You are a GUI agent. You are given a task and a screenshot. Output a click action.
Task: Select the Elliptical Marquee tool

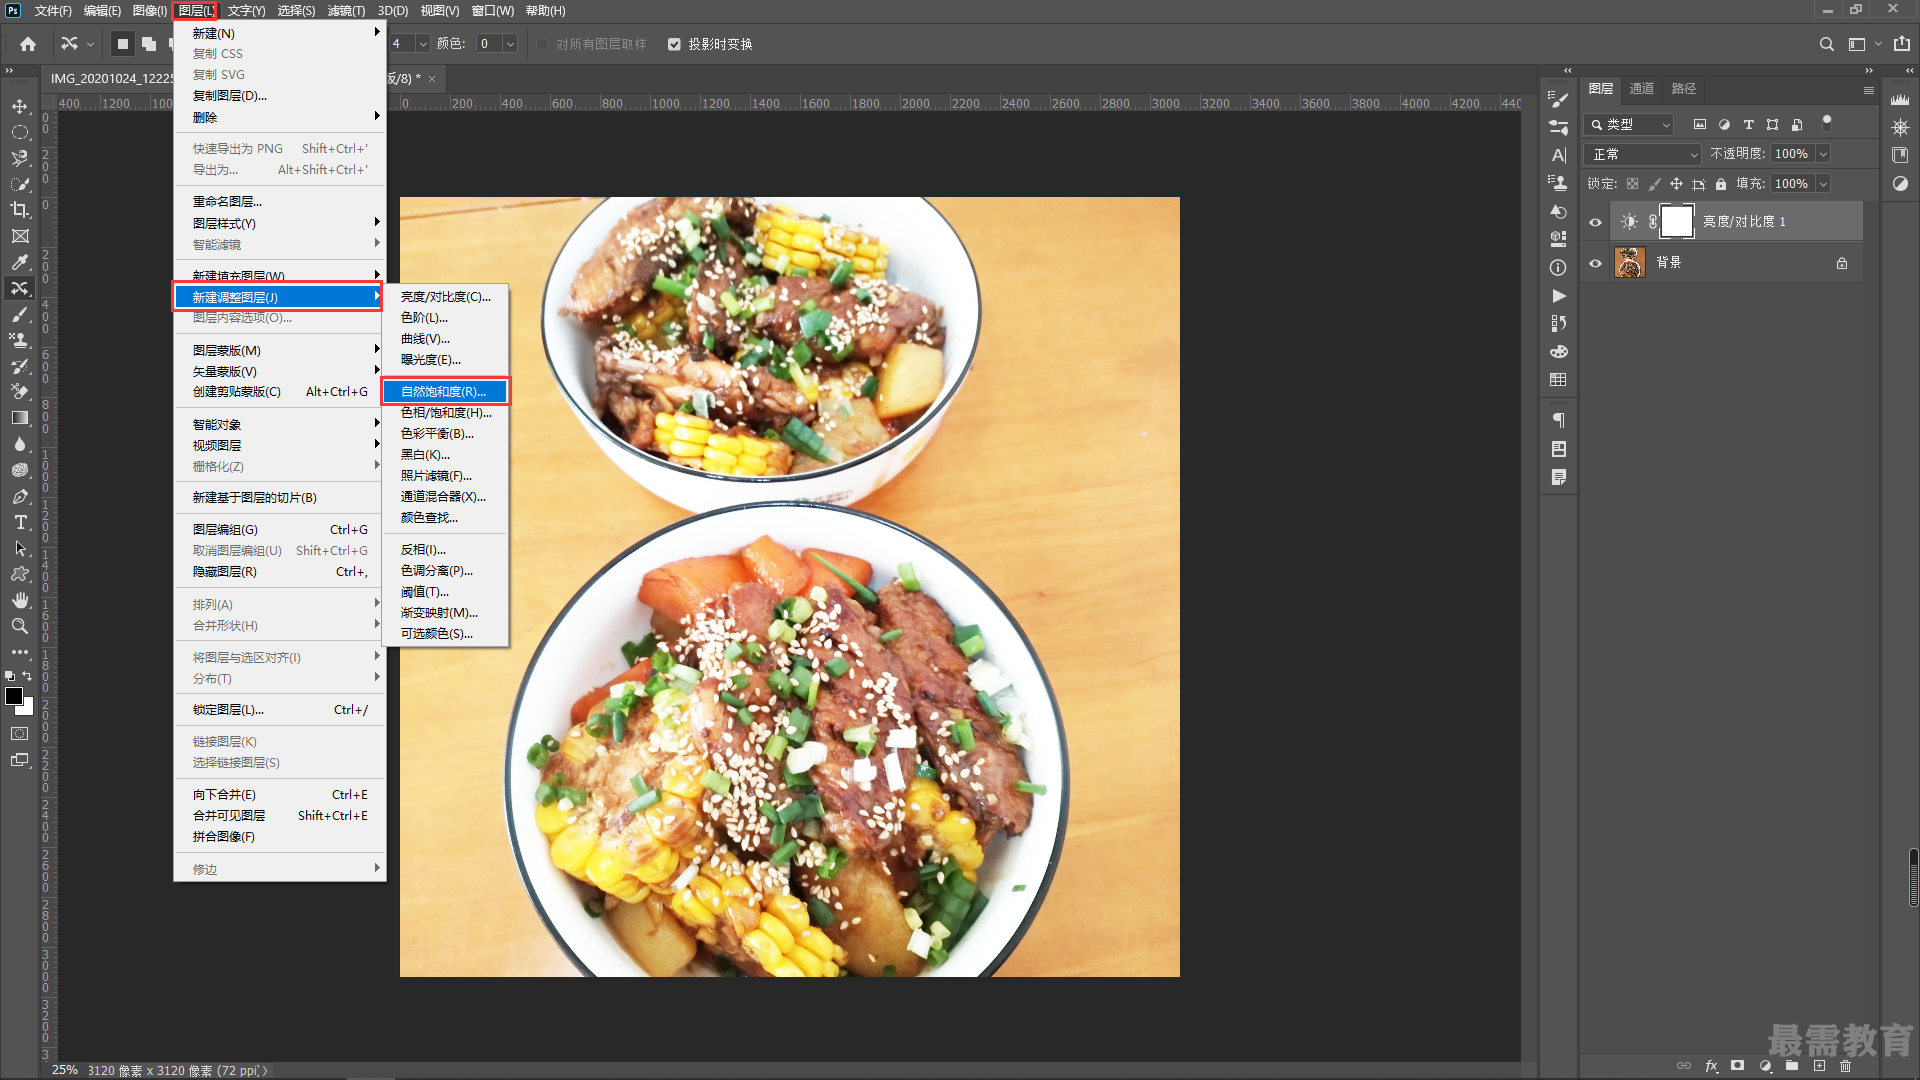pyautogui.click(x=20, y=132)
